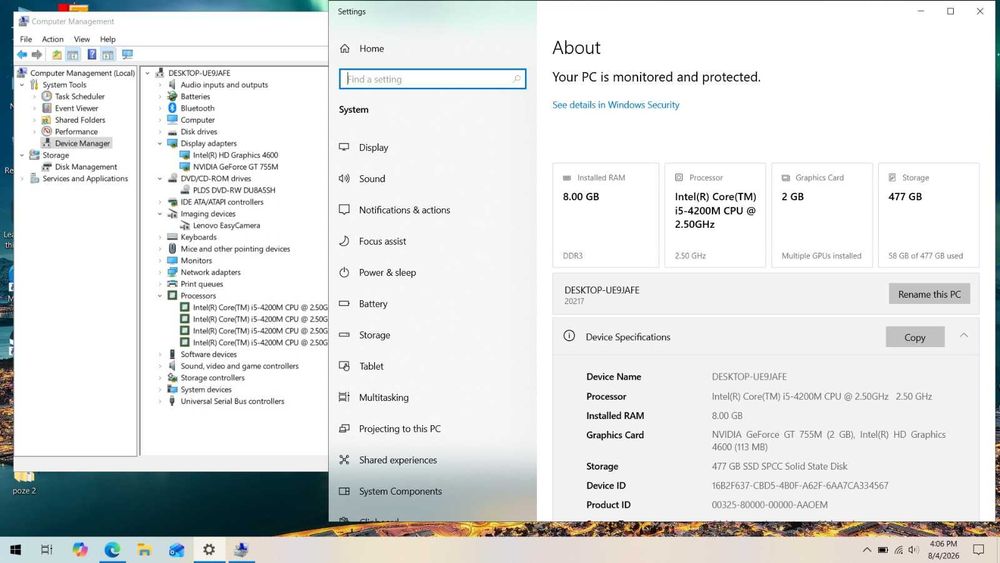Image resolution: width=1000 pixels, height=563 pixels.
Task: Select Lenovo EasyCamera device
Action: tap(226, 226)
